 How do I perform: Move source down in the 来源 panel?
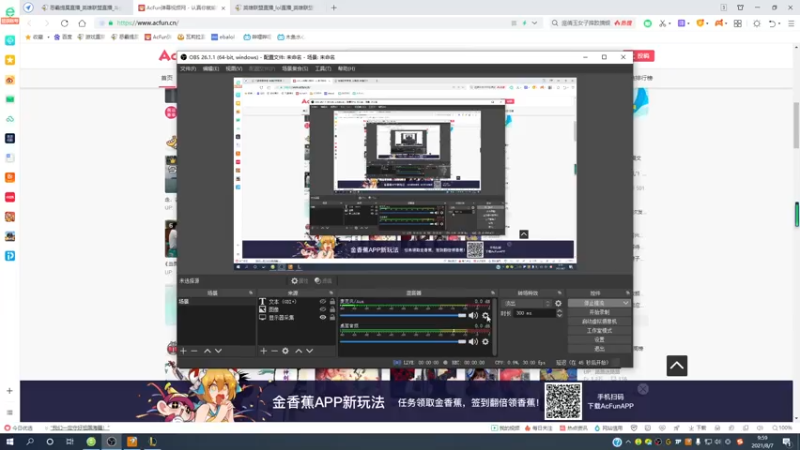point(310,351)
